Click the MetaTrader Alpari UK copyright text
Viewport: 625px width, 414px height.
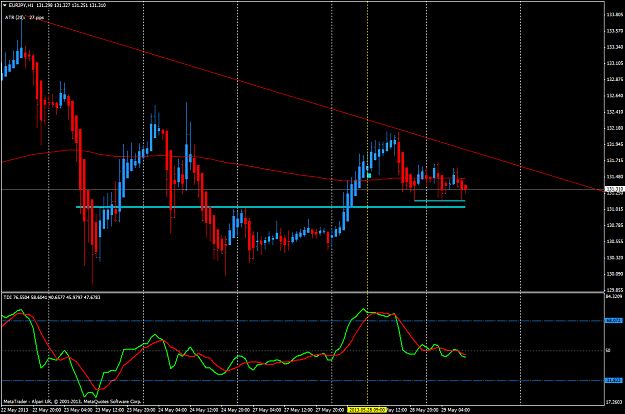[x=72, y=401]
